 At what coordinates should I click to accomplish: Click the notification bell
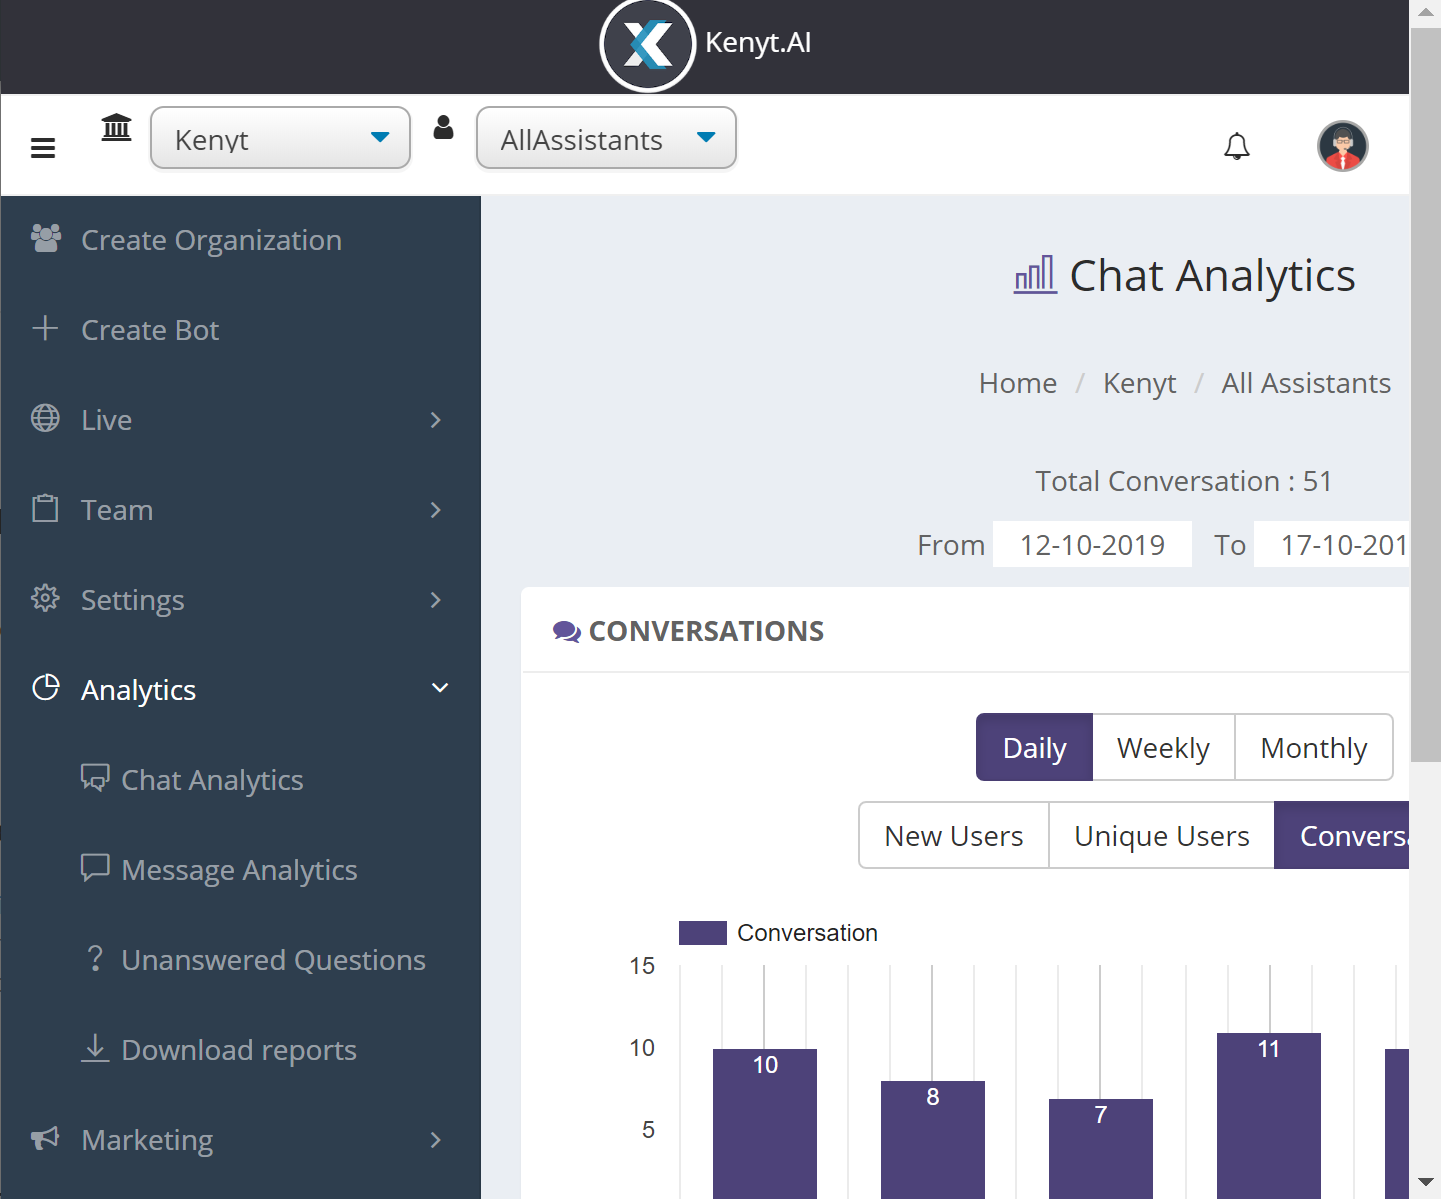tap(1237, 146)
